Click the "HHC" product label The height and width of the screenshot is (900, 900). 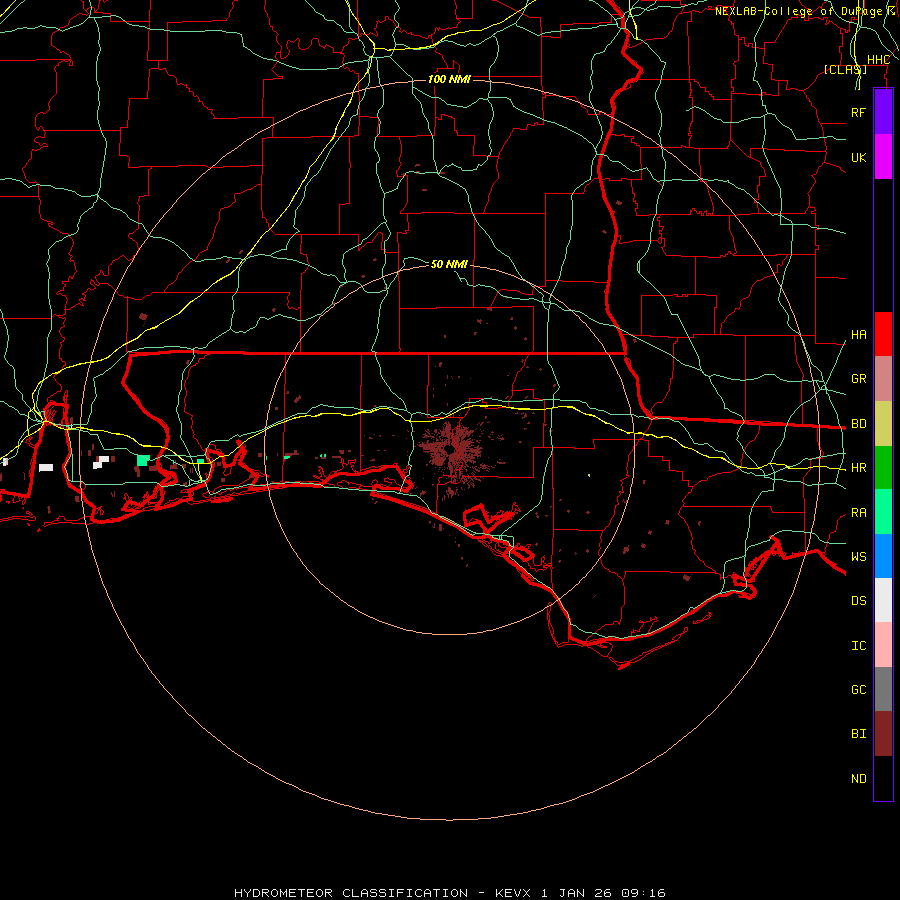coord(878,60)
